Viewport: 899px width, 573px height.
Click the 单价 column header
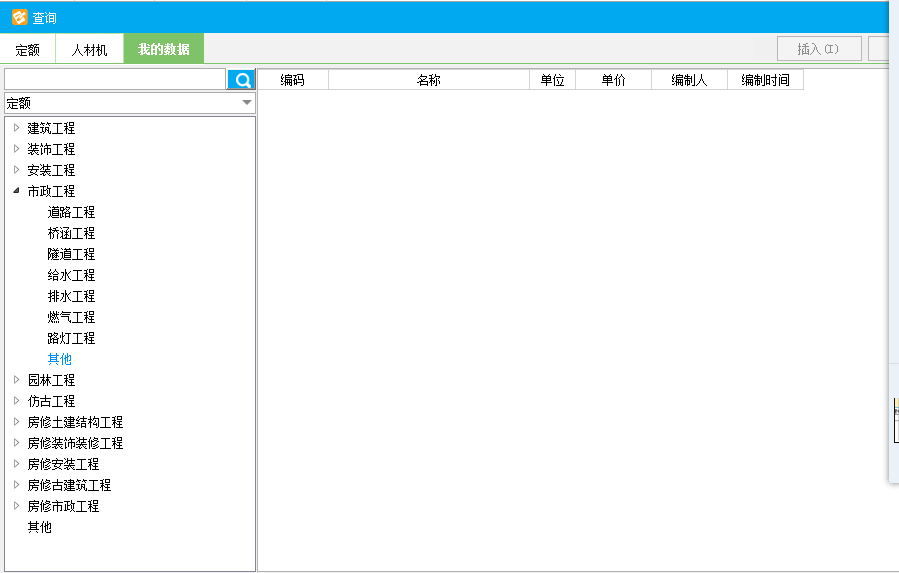[613, 80]
